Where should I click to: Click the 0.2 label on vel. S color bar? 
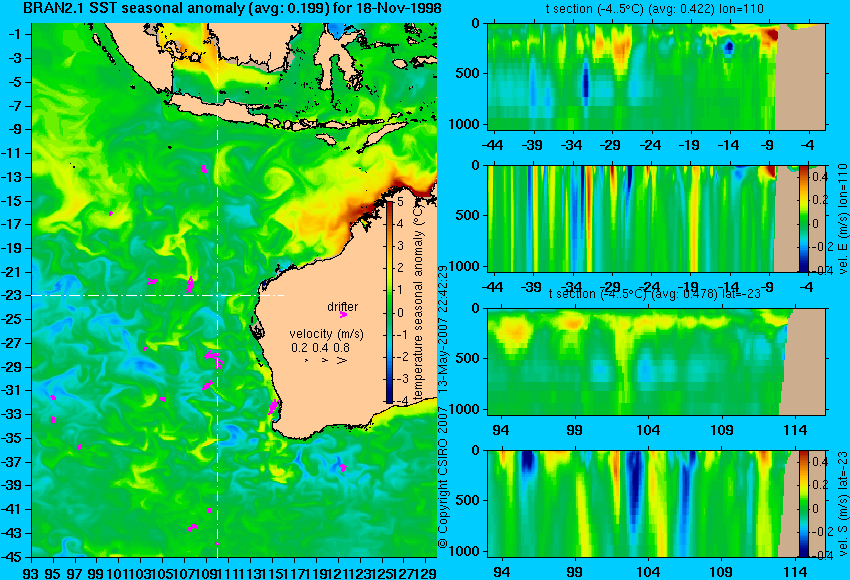pos(820,485)
